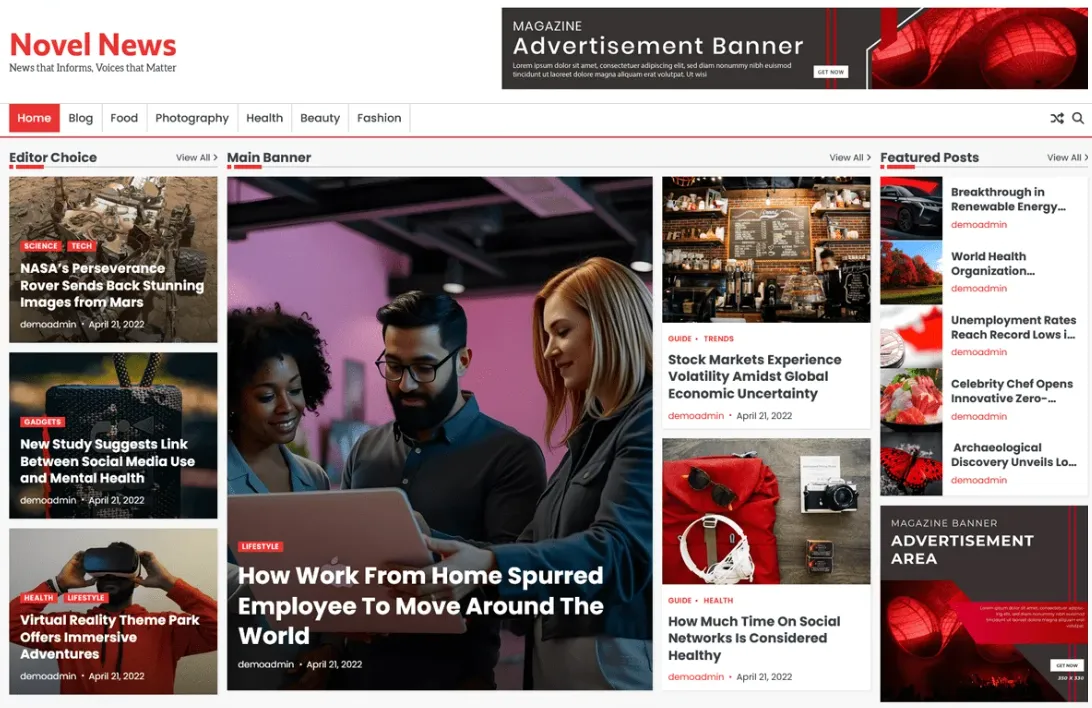Open the World Health Organization post
1092x708 pixels.
coord(993,264)
